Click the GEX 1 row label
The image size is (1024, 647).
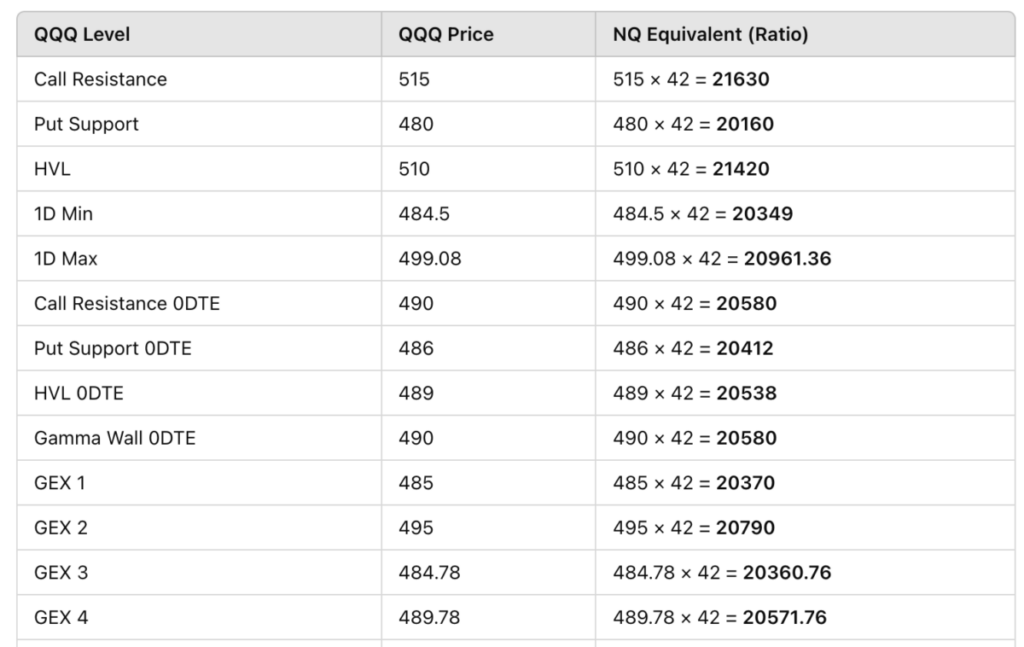pyautogui.click(x=60, y=483)
